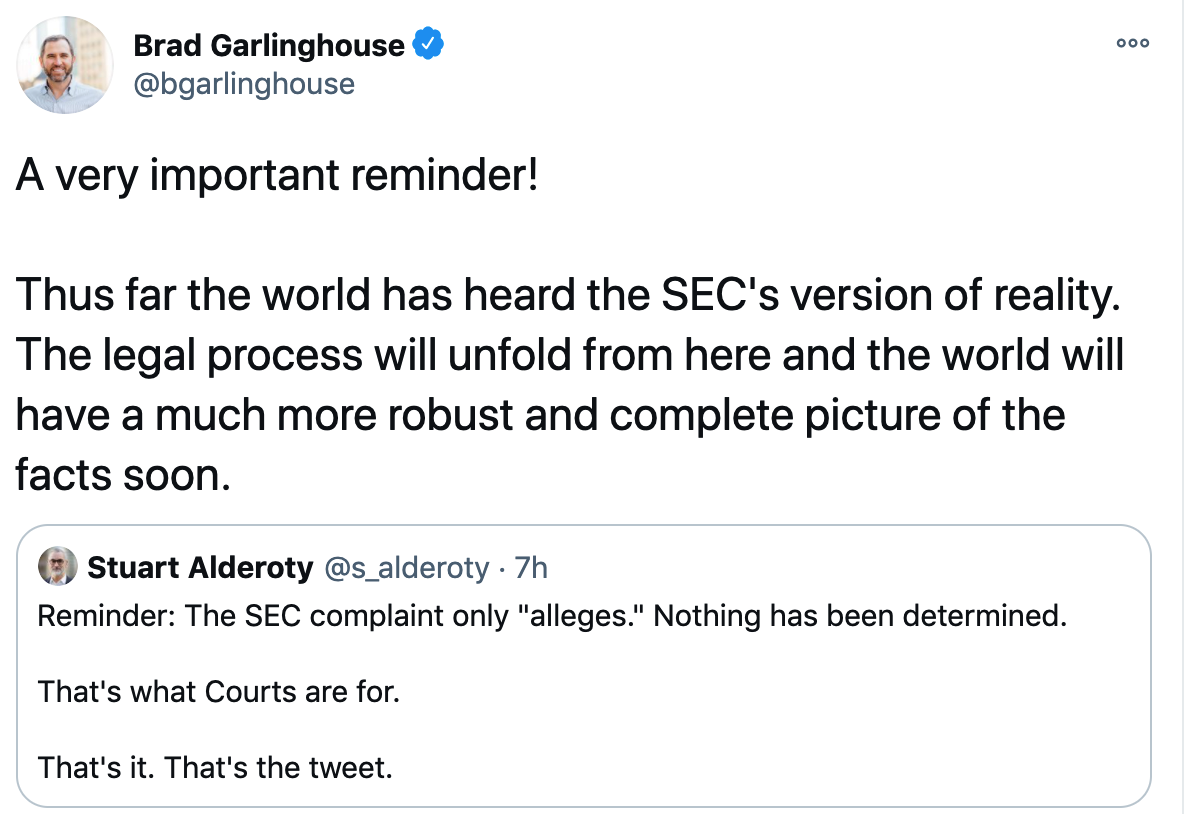Click the @s_alderoty handle
The width and height of the screenshot is (1192, 814).
tap(406, 568)
